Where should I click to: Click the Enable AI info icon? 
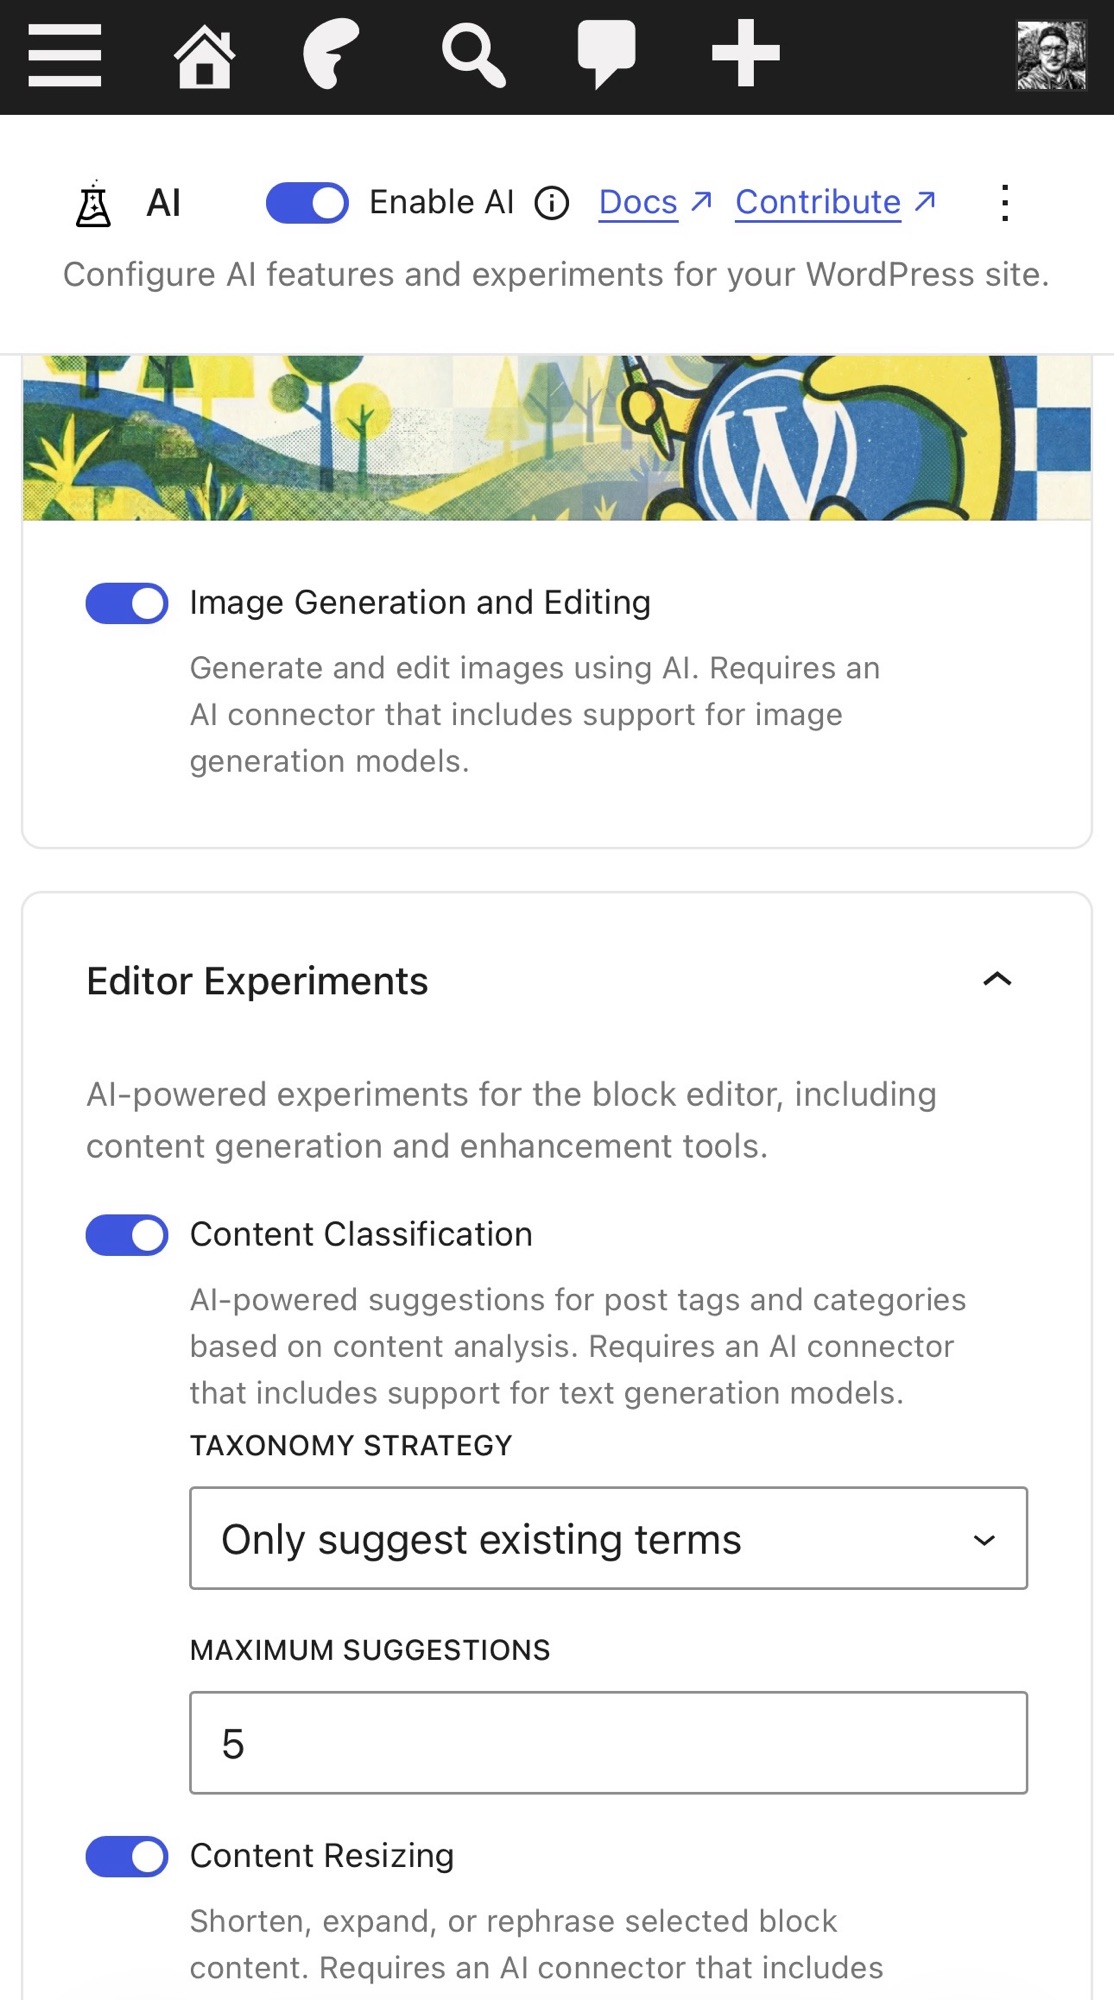point(552,203)
